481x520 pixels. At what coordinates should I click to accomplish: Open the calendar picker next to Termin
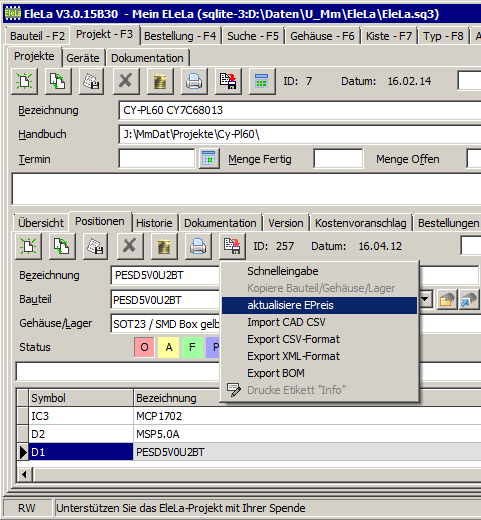[x=209, y=159]
